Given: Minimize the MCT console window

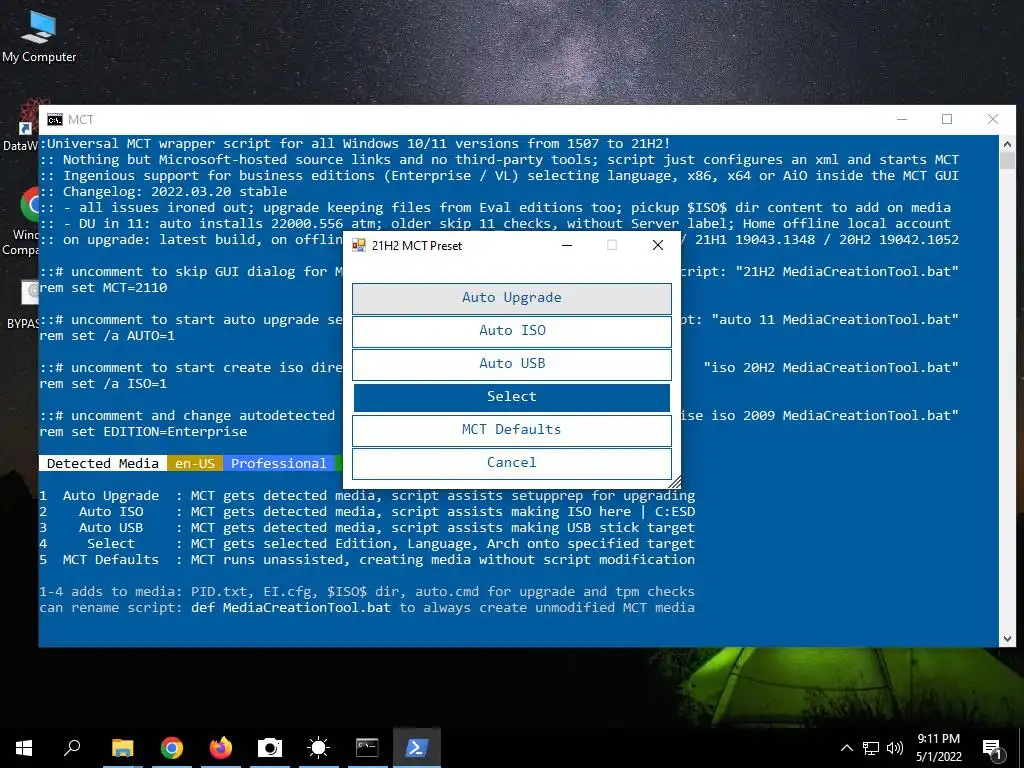Looking at the screenshot, I should click(x=902, y=119).
